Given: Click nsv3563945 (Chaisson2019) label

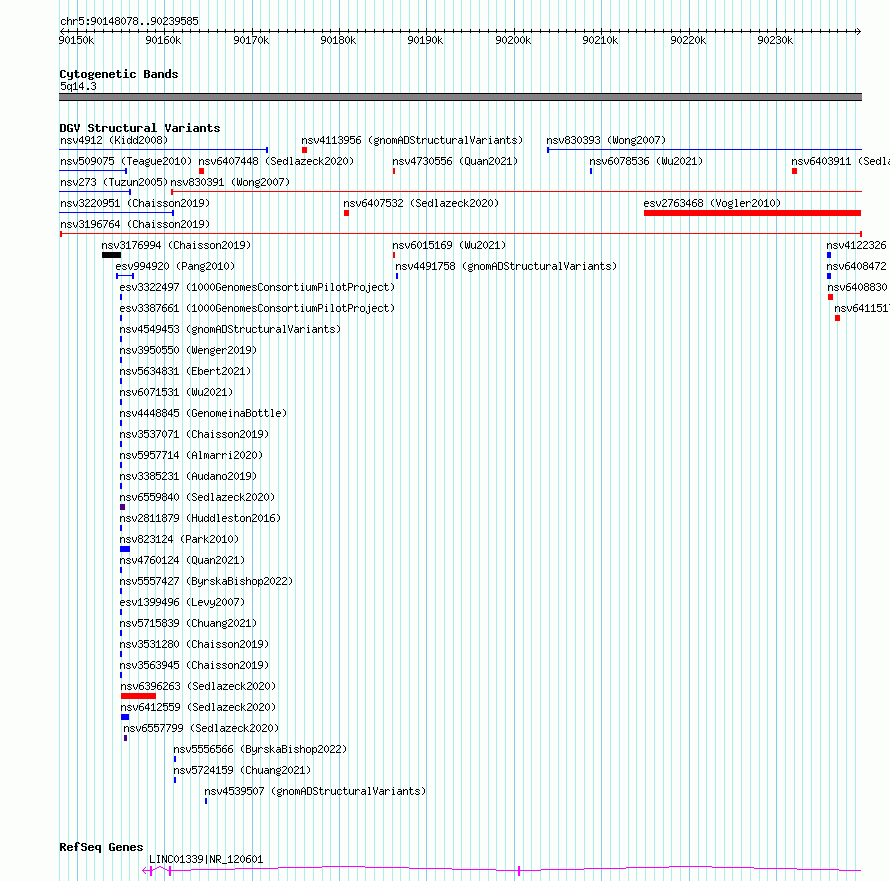Looking at the screenshot, I should (194, 665).
